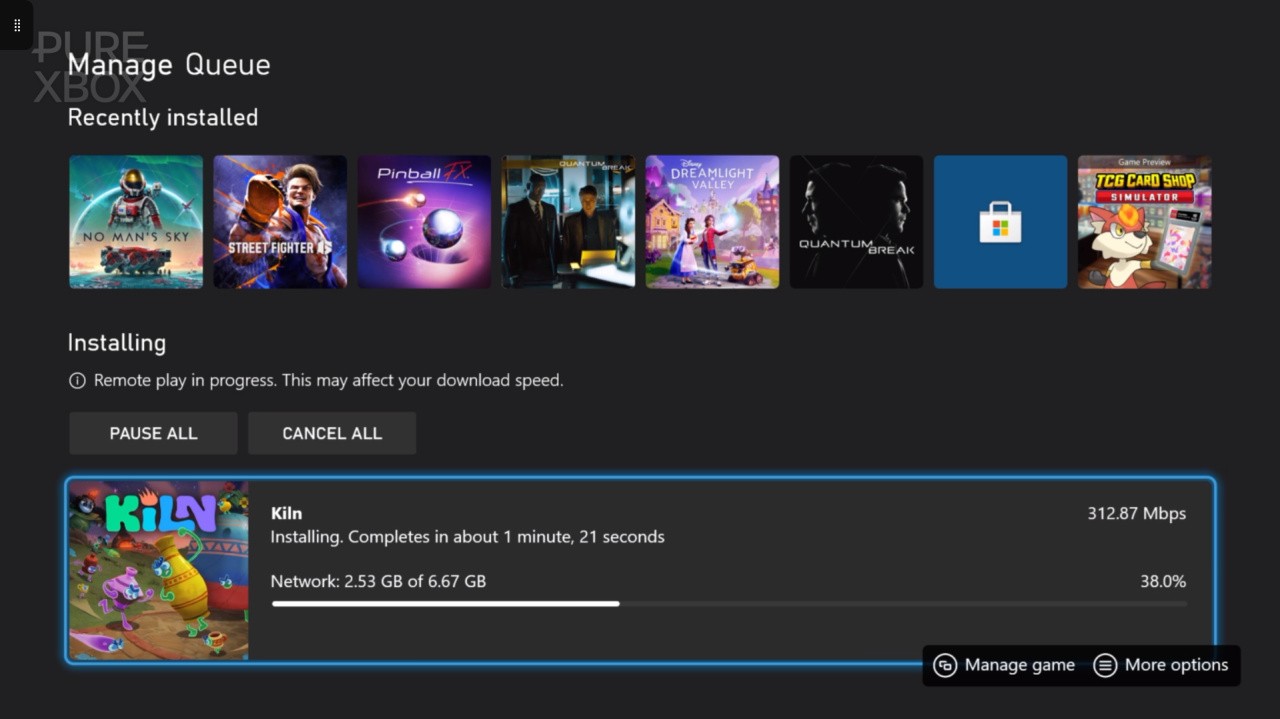
Task: Click the grip handle icon in top-left corner
Action: click(17, 25)
